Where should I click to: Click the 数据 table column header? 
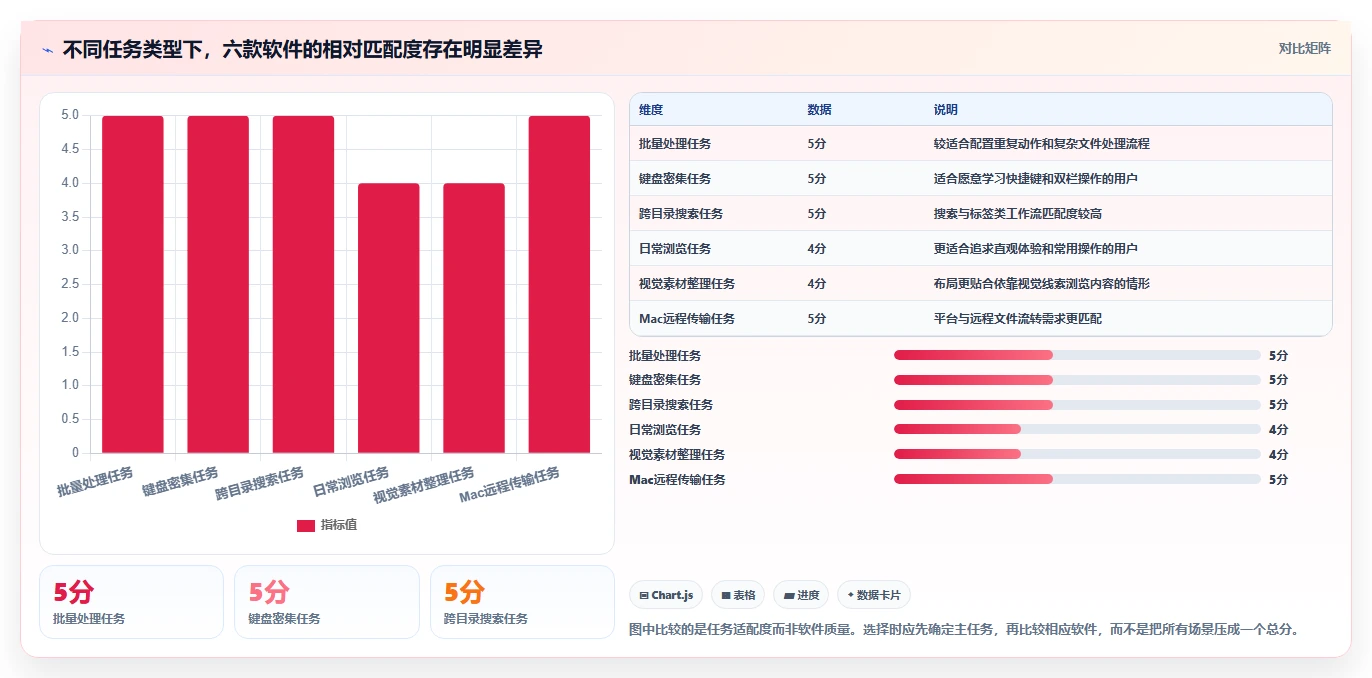[x=819, y=110]
